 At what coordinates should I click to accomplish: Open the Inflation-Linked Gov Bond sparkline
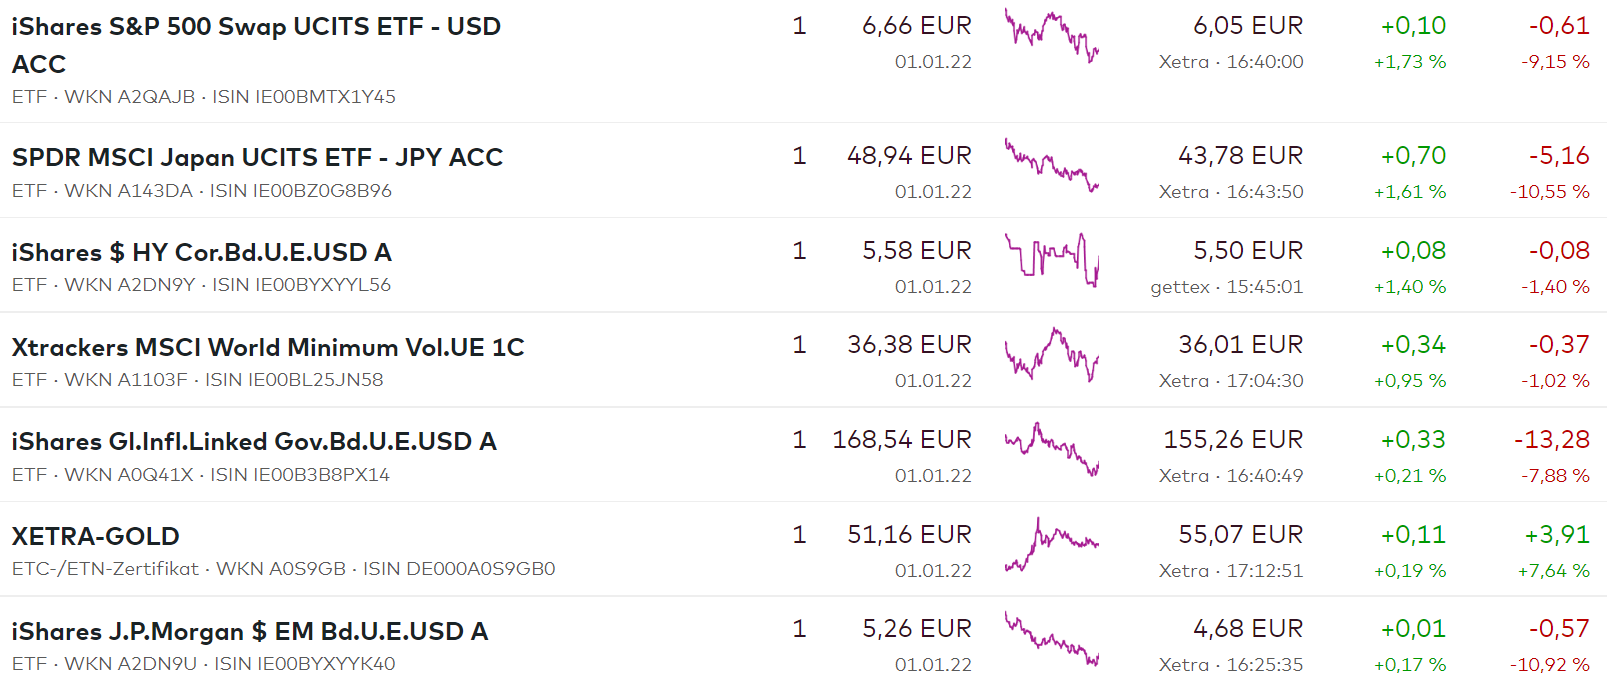tap(1051, 449)
